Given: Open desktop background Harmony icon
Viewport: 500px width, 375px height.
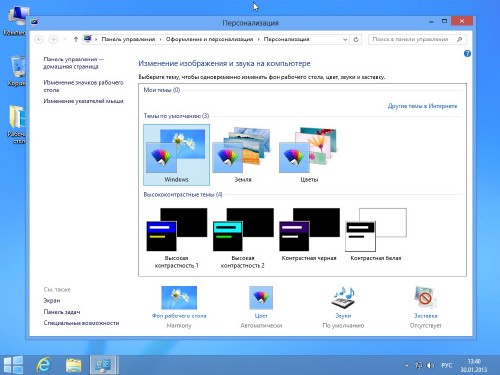Looking at the screenshot, I should pyautogui.click(x=179, y=298).
